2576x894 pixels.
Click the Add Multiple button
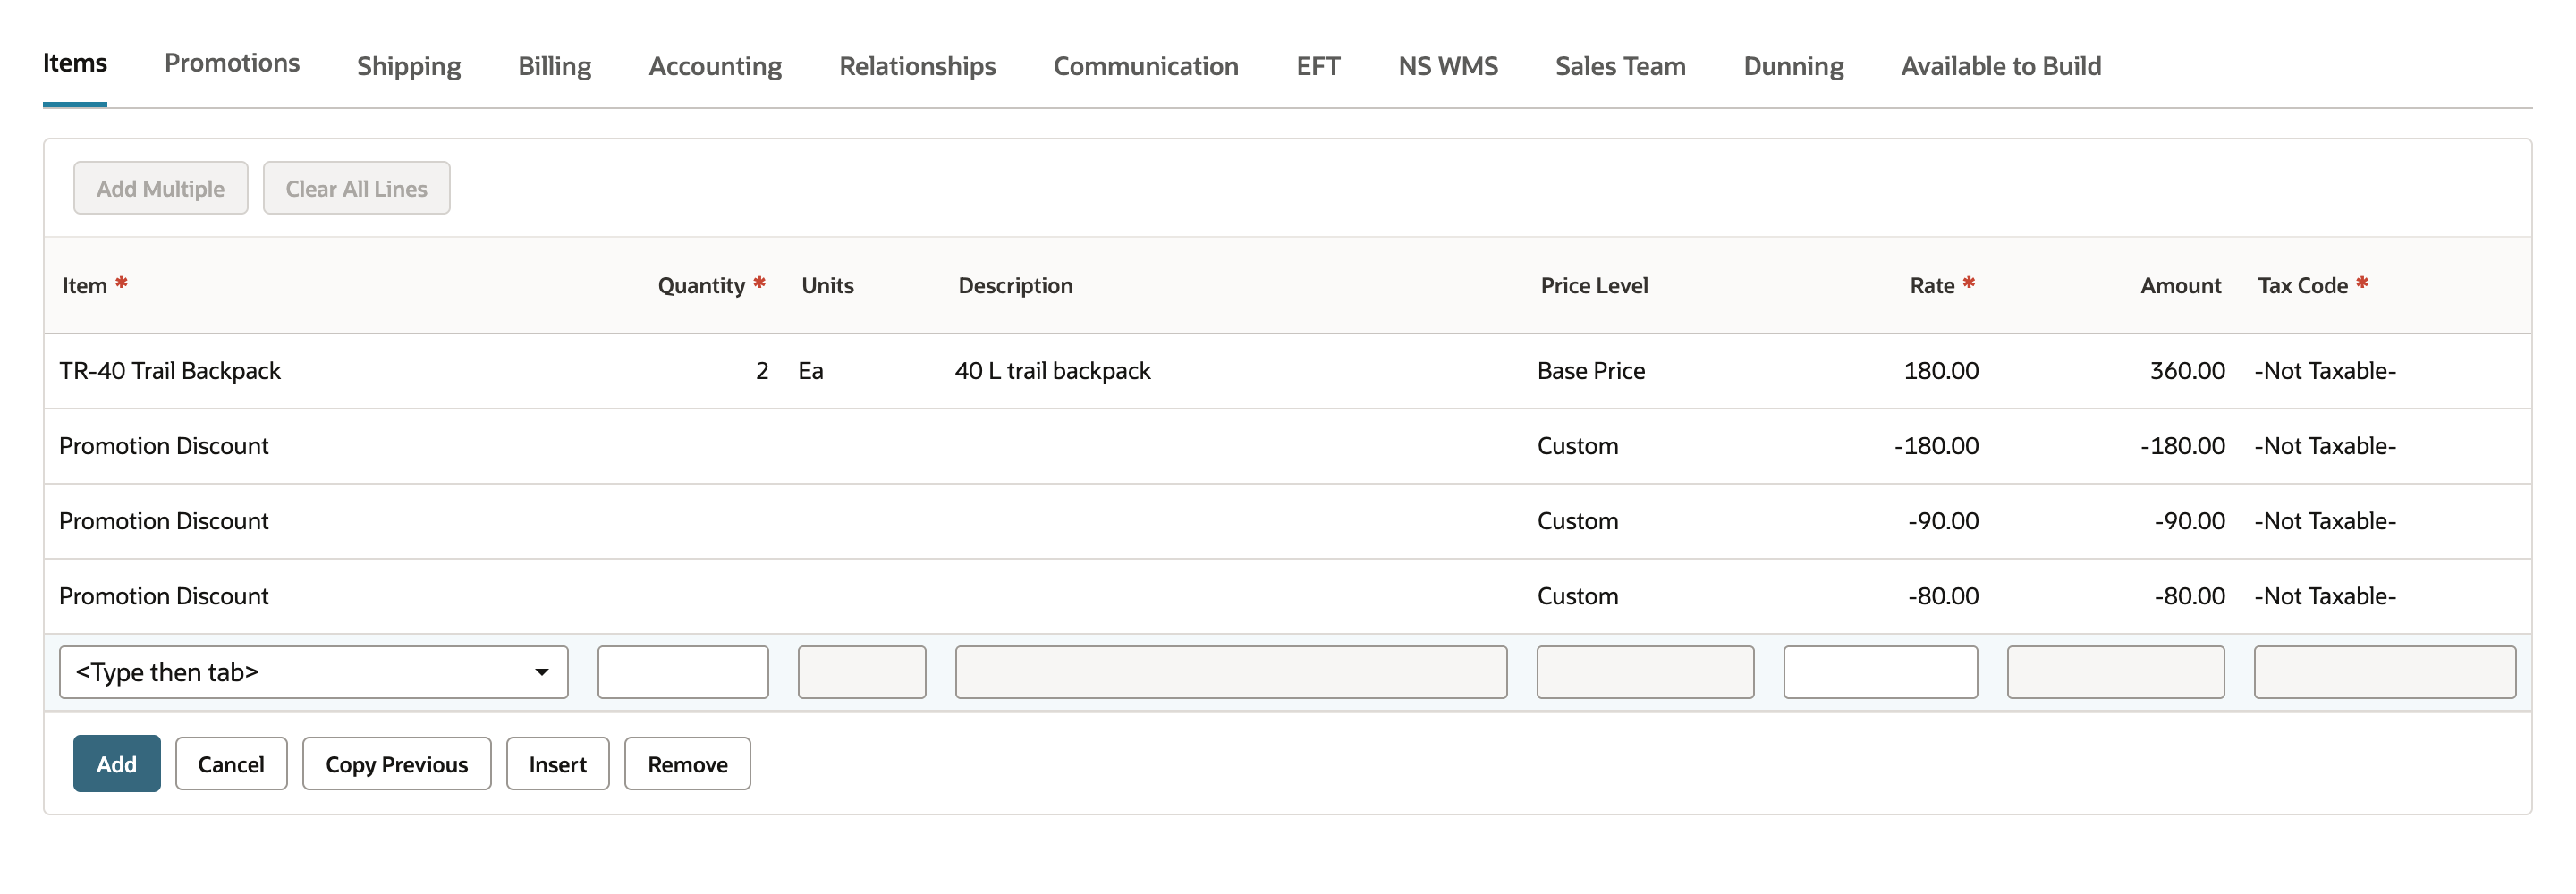click(x=160, y=188)
